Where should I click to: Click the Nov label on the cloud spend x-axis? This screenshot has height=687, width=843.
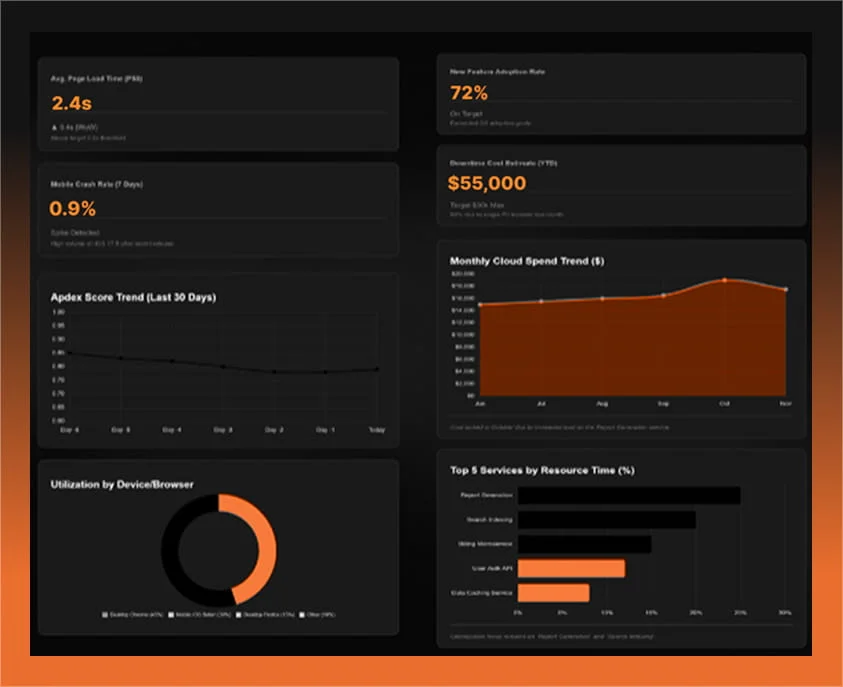(x=785, y=404)
